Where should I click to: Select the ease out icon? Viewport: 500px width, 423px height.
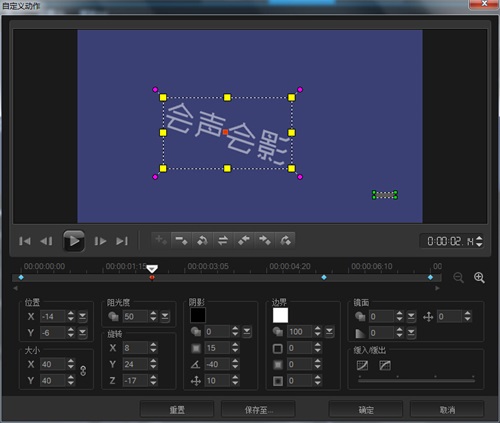pyautogui.click(x=385, y=365)
